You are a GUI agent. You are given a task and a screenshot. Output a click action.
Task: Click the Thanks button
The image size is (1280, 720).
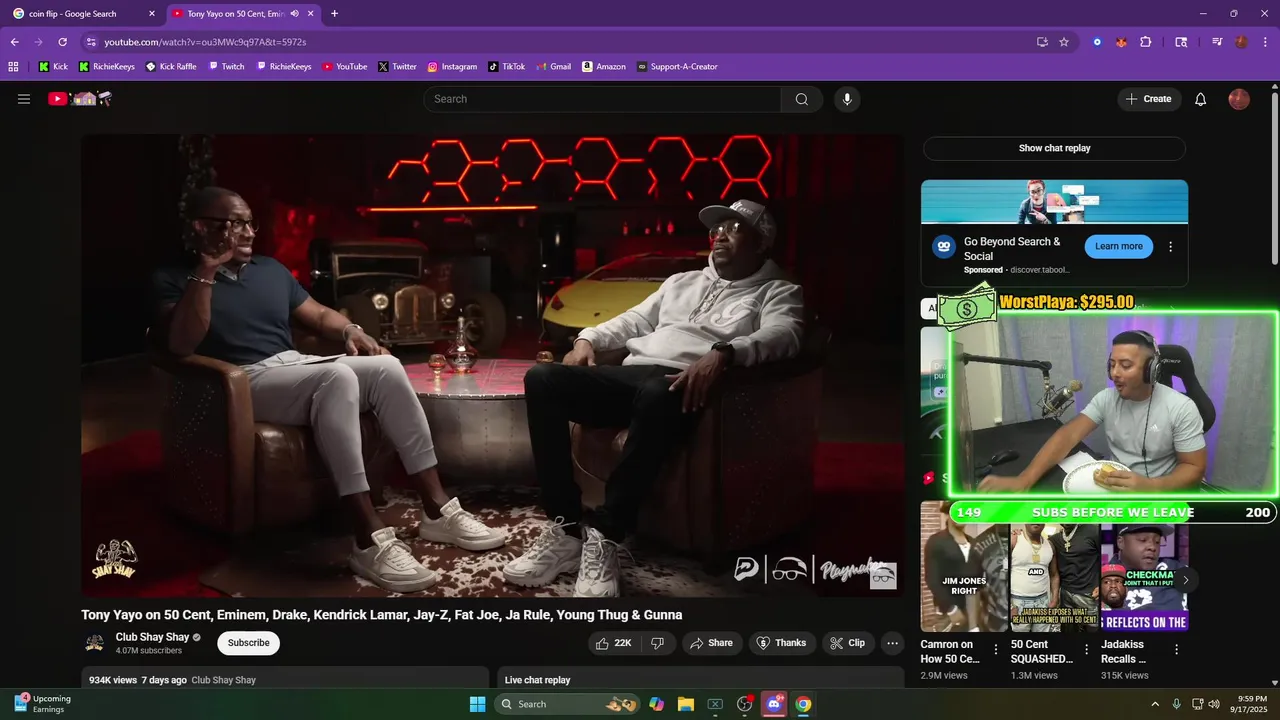(x=781, y=643)
